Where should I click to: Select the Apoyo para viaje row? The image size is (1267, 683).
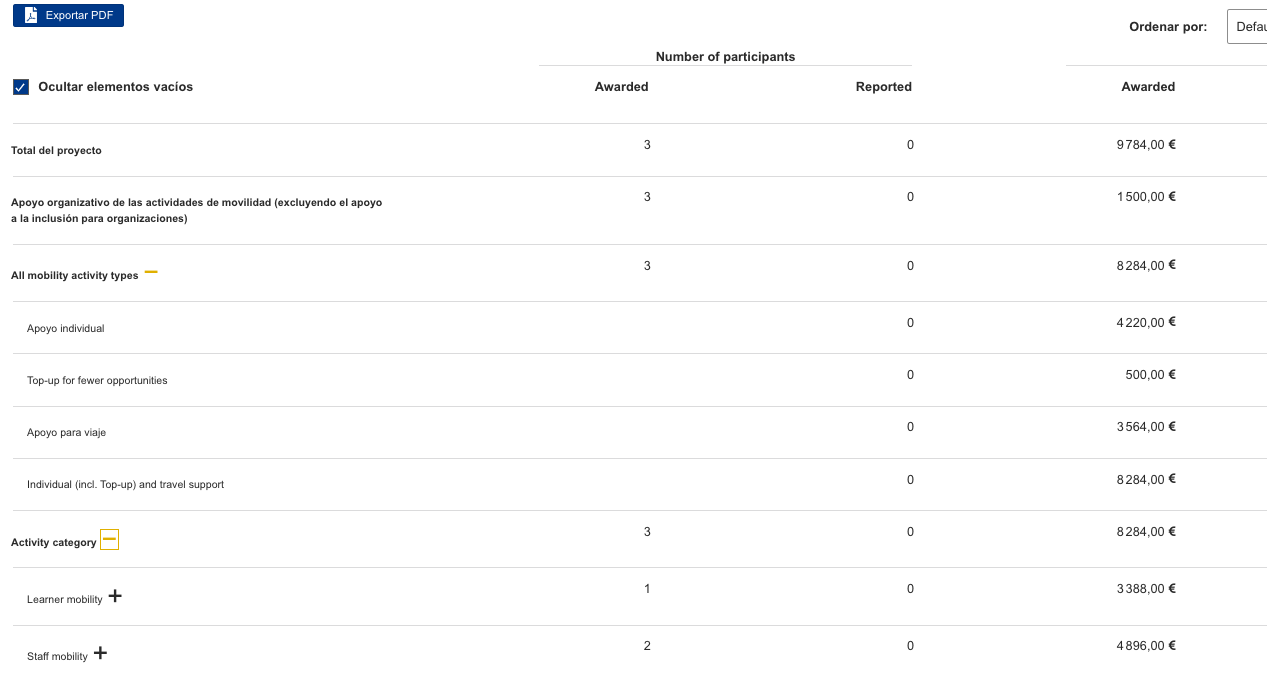coord(66,433)
